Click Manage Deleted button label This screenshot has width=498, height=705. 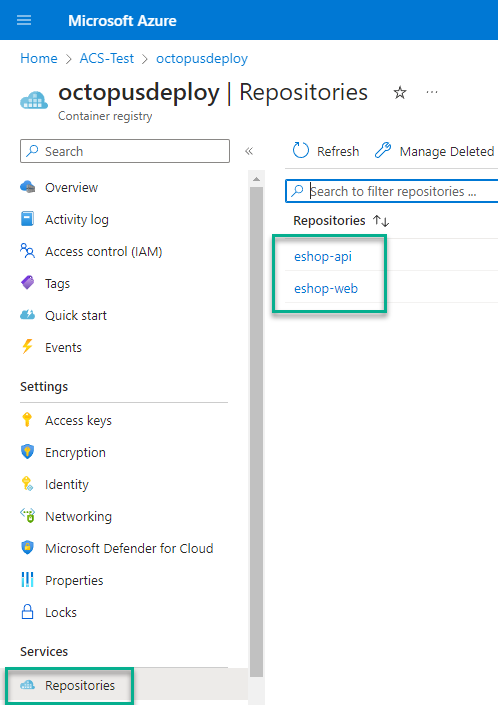tap(447, 152)
